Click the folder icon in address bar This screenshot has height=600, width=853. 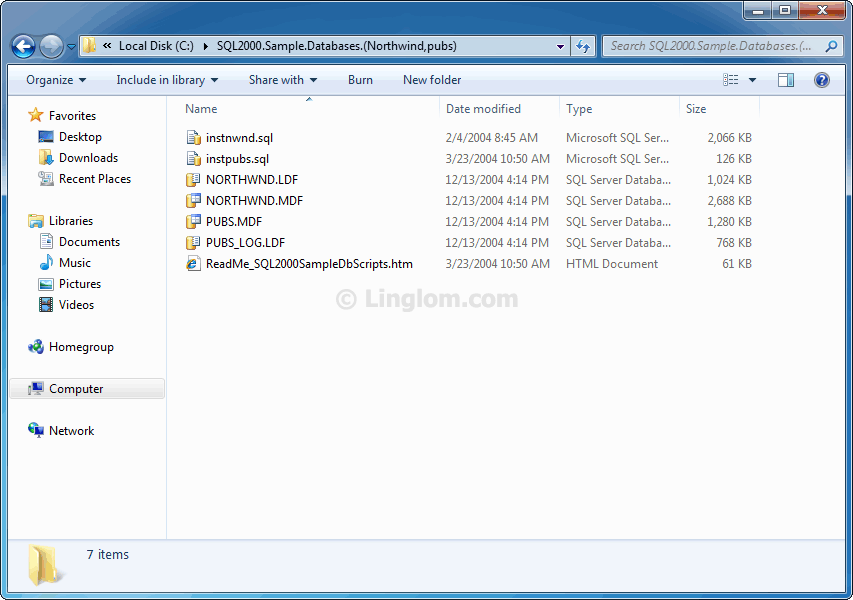tap(89, 46)
